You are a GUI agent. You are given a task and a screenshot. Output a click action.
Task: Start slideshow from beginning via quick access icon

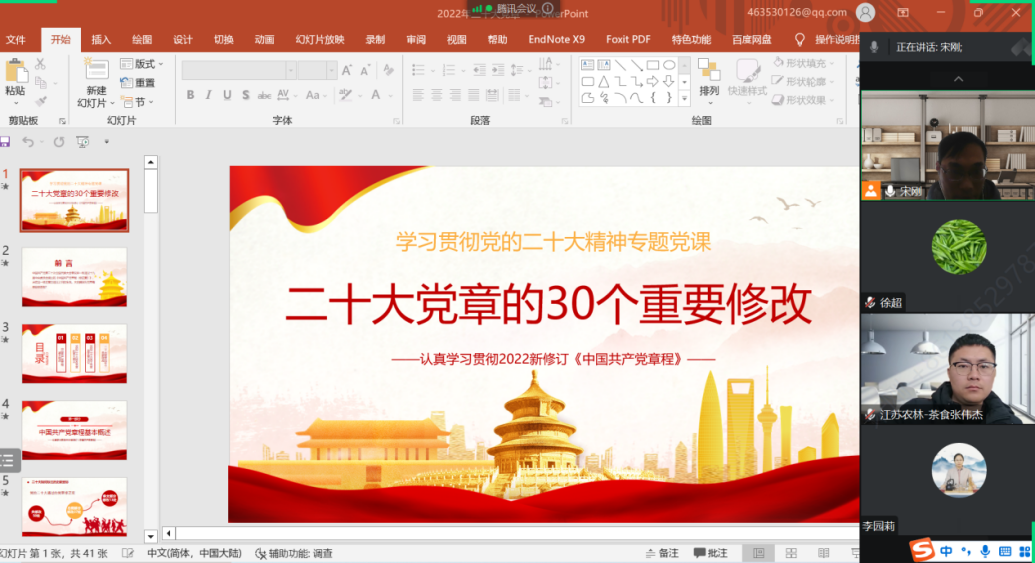[x=82, y=142]
